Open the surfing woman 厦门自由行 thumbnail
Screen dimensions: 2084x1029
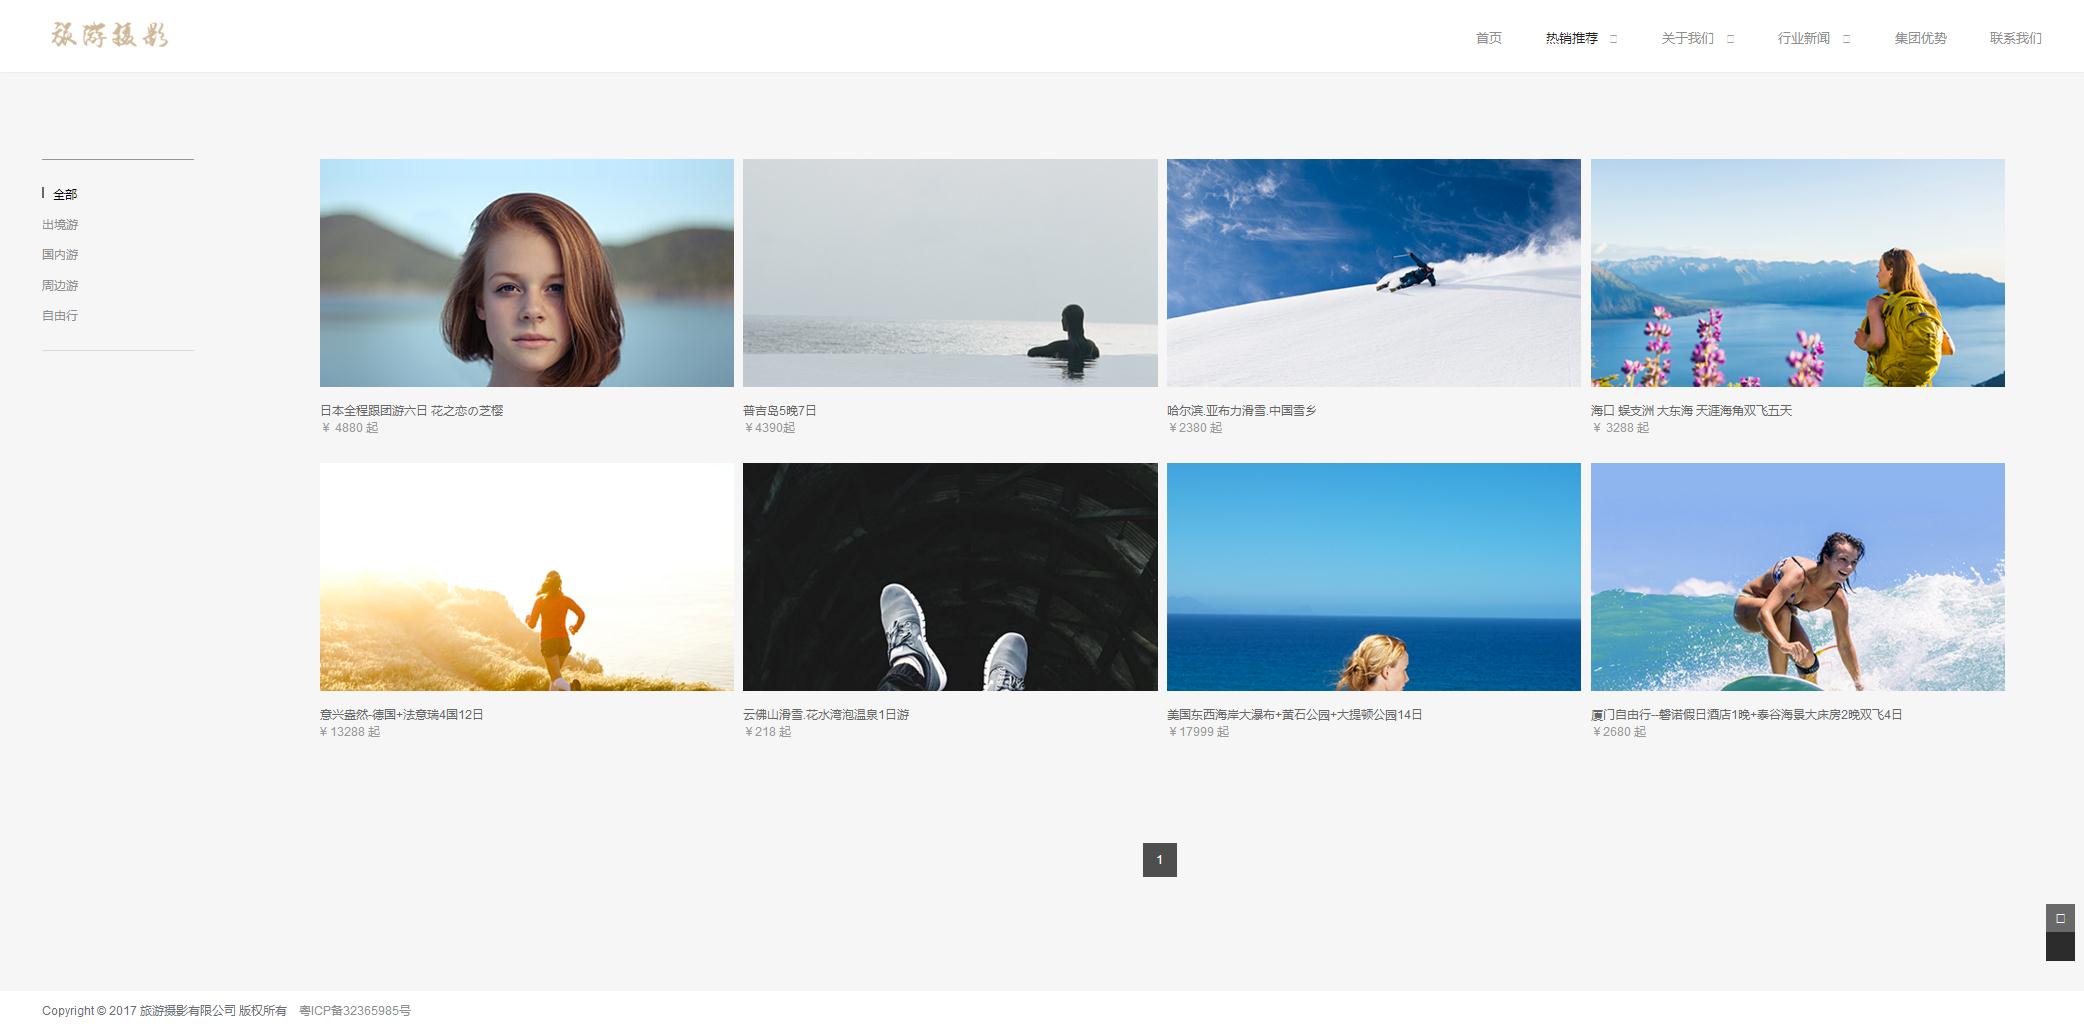[1797, 577]
